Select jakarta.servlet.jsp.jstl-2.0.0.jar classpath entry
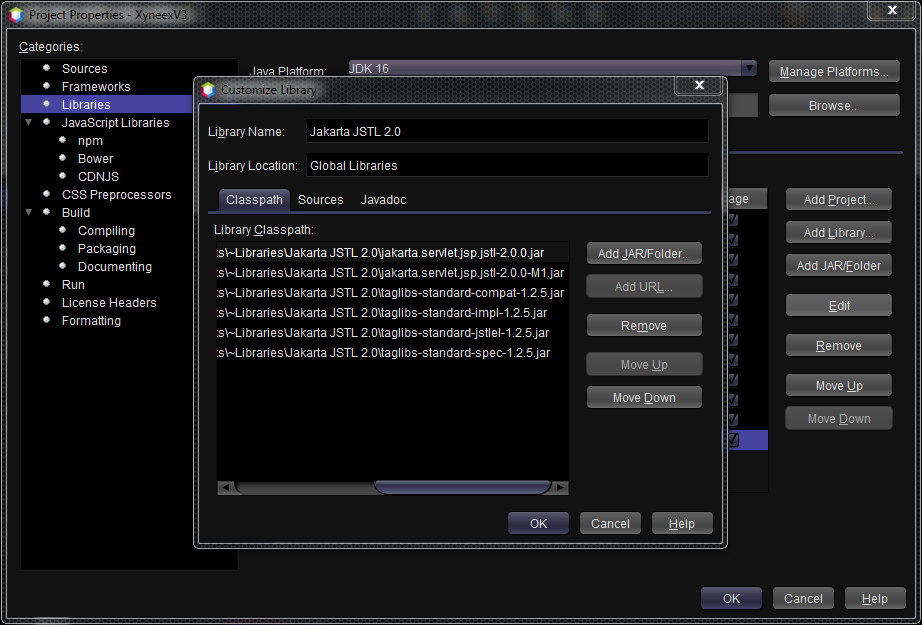922x625 pixels. pos(393,253)
